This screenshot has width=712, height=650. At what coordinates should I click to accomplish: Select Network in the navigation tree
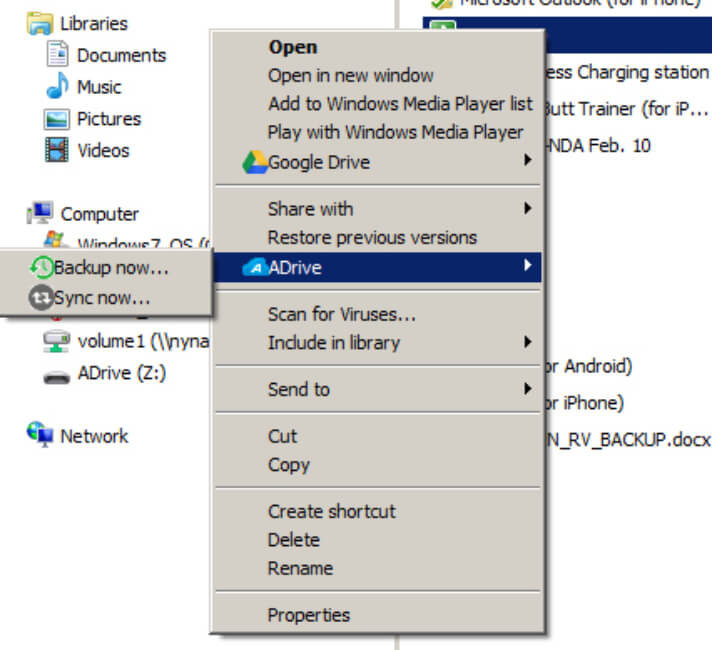pyautogui.click(x=94, y=436)
